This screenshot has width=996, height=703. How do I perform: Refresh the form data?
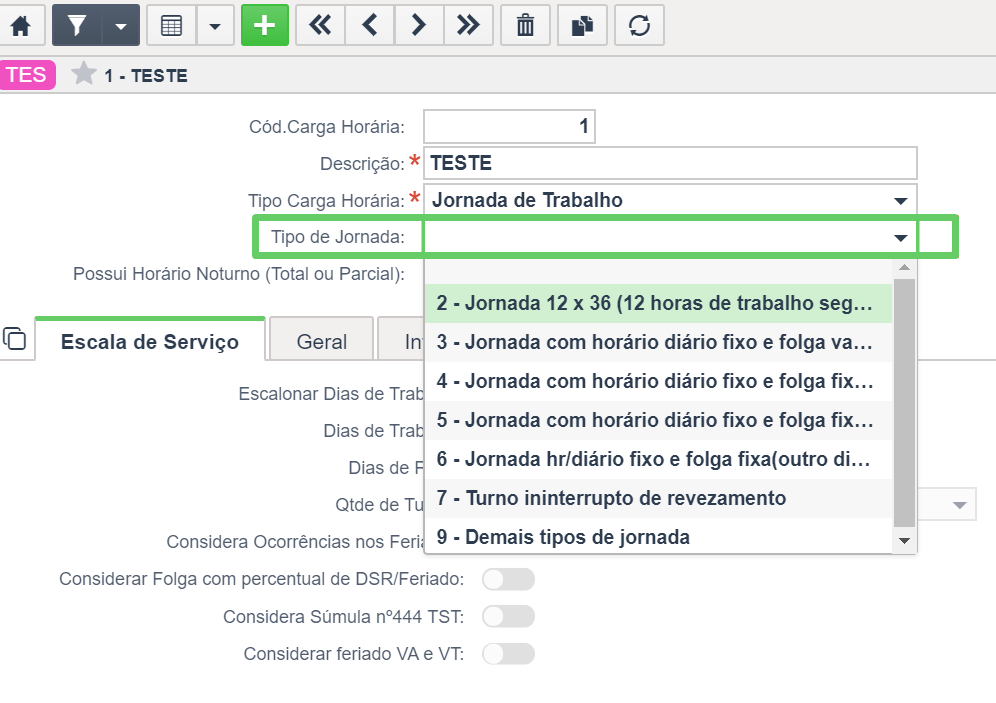click(x=639, y=26)
